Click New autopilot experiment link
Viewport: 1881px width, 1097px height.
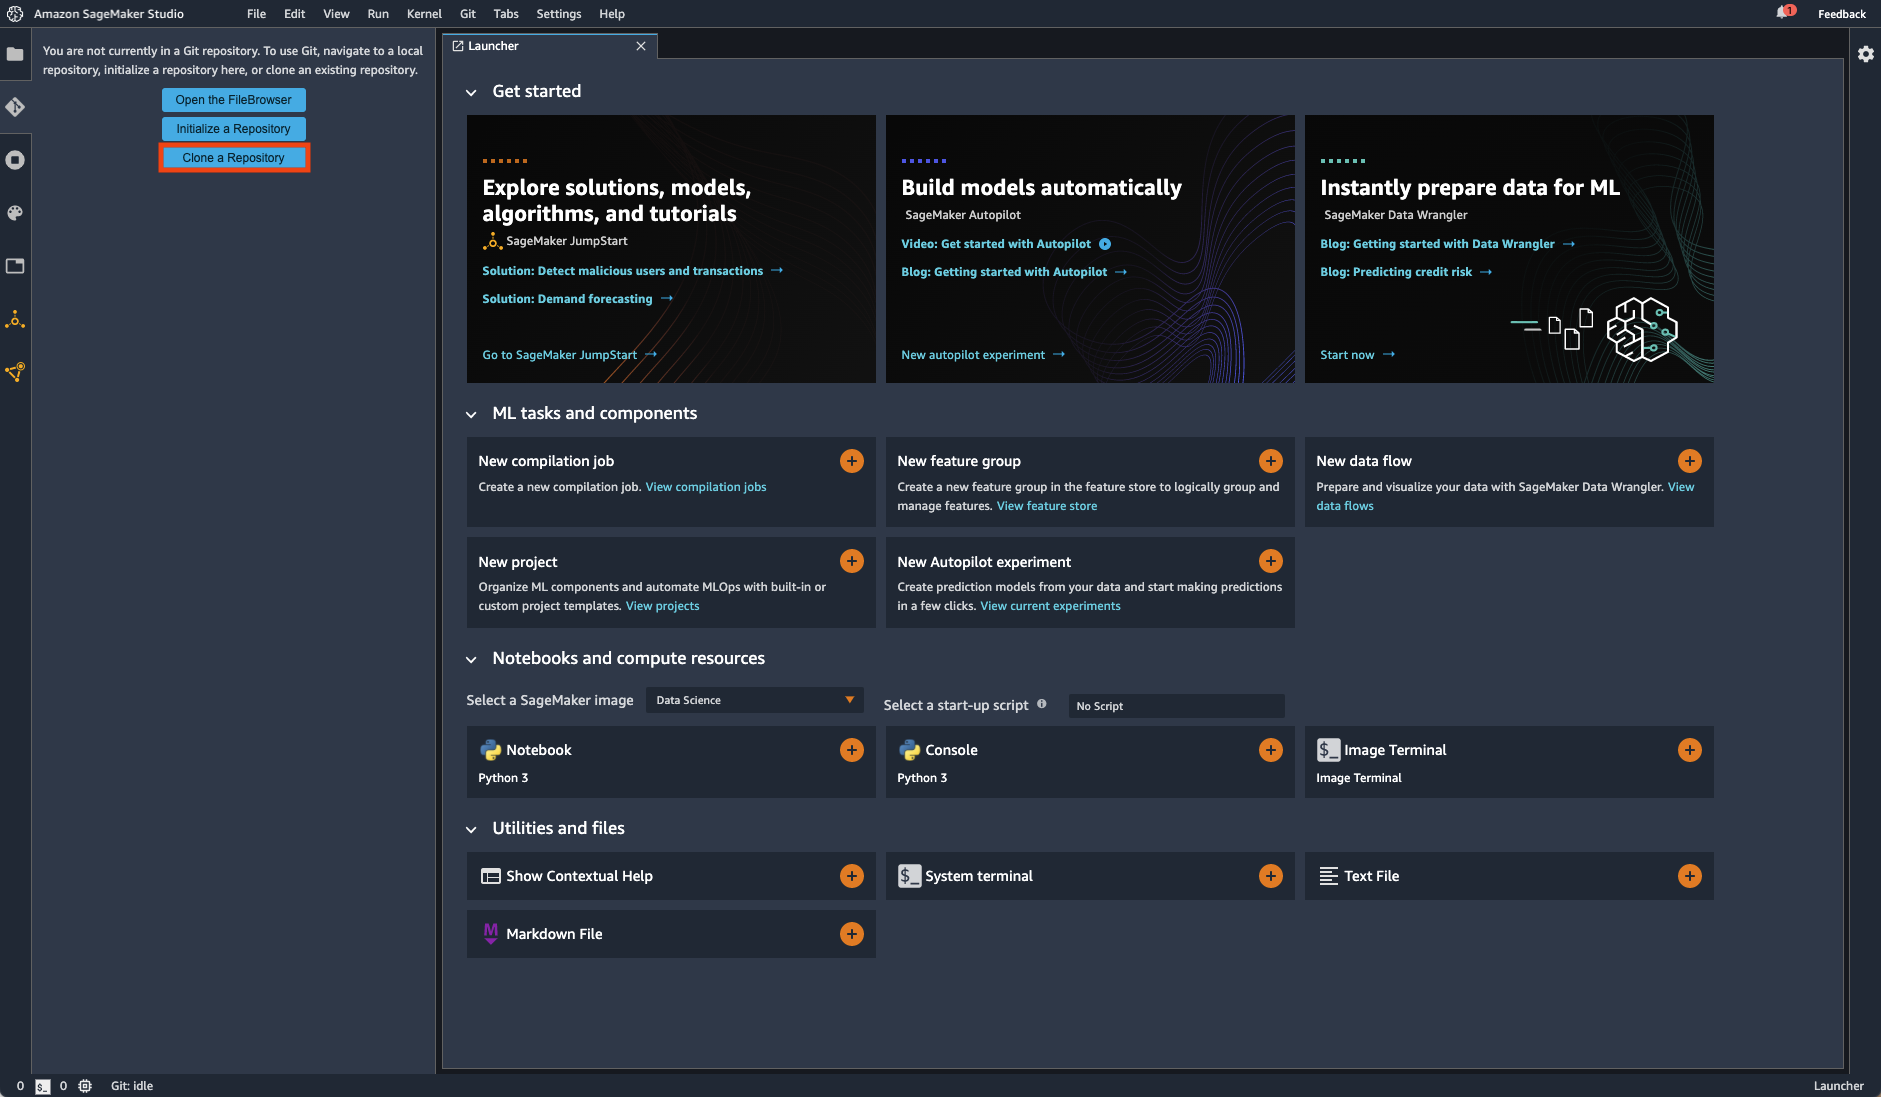982,355
